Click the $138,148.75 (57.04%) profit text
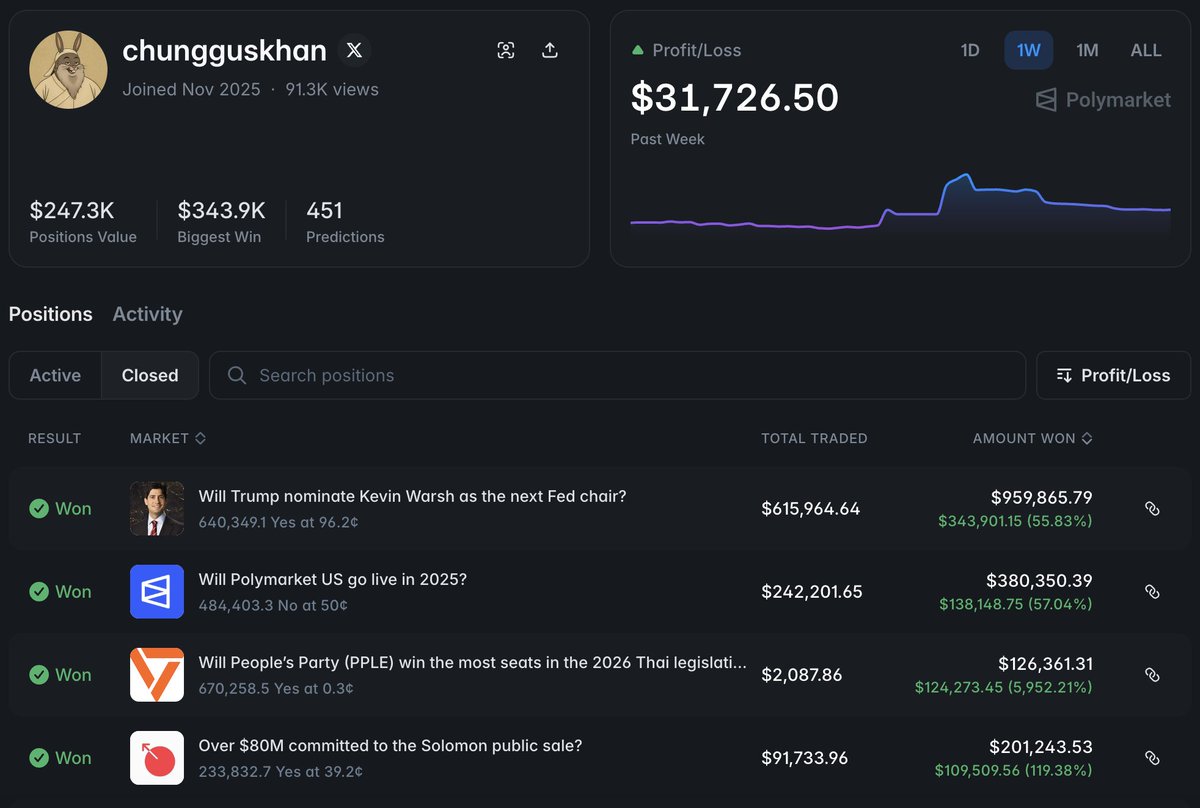 [x=1016, y=604]
